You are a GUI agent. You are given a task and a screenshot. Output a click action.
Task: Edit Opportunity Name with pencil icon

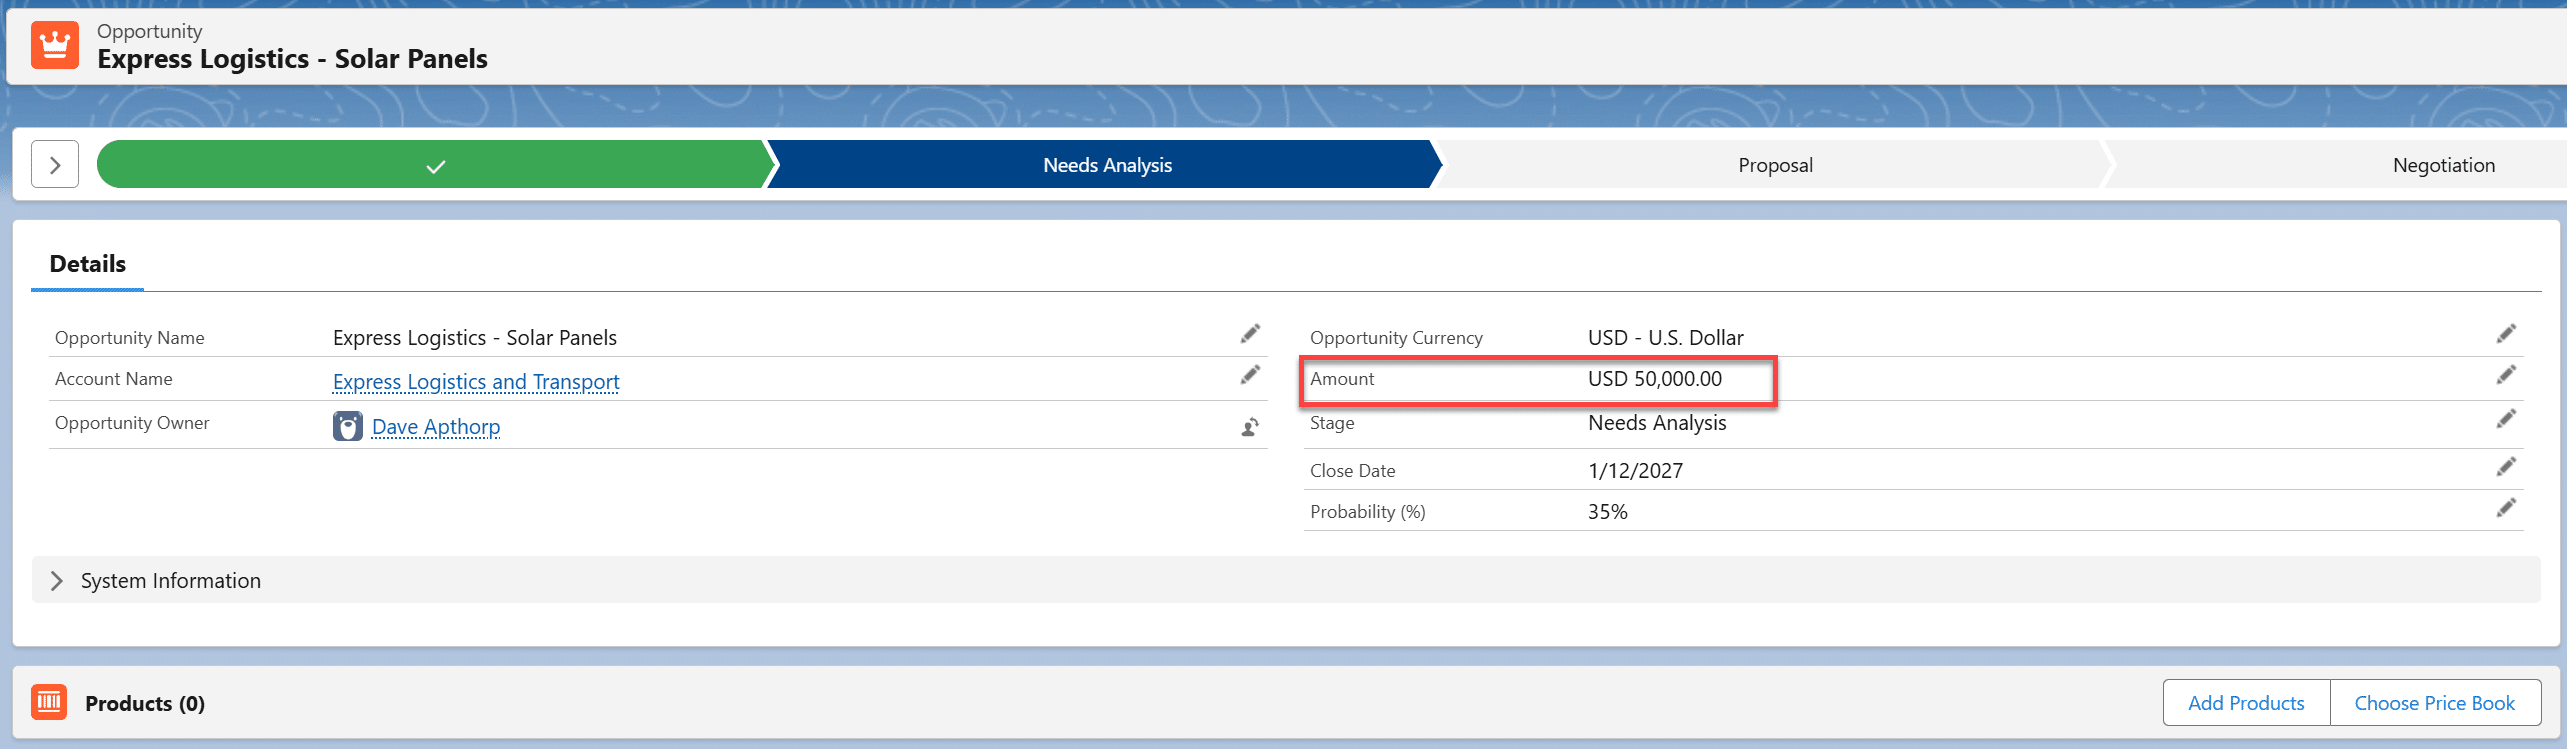click(1250, 334)
